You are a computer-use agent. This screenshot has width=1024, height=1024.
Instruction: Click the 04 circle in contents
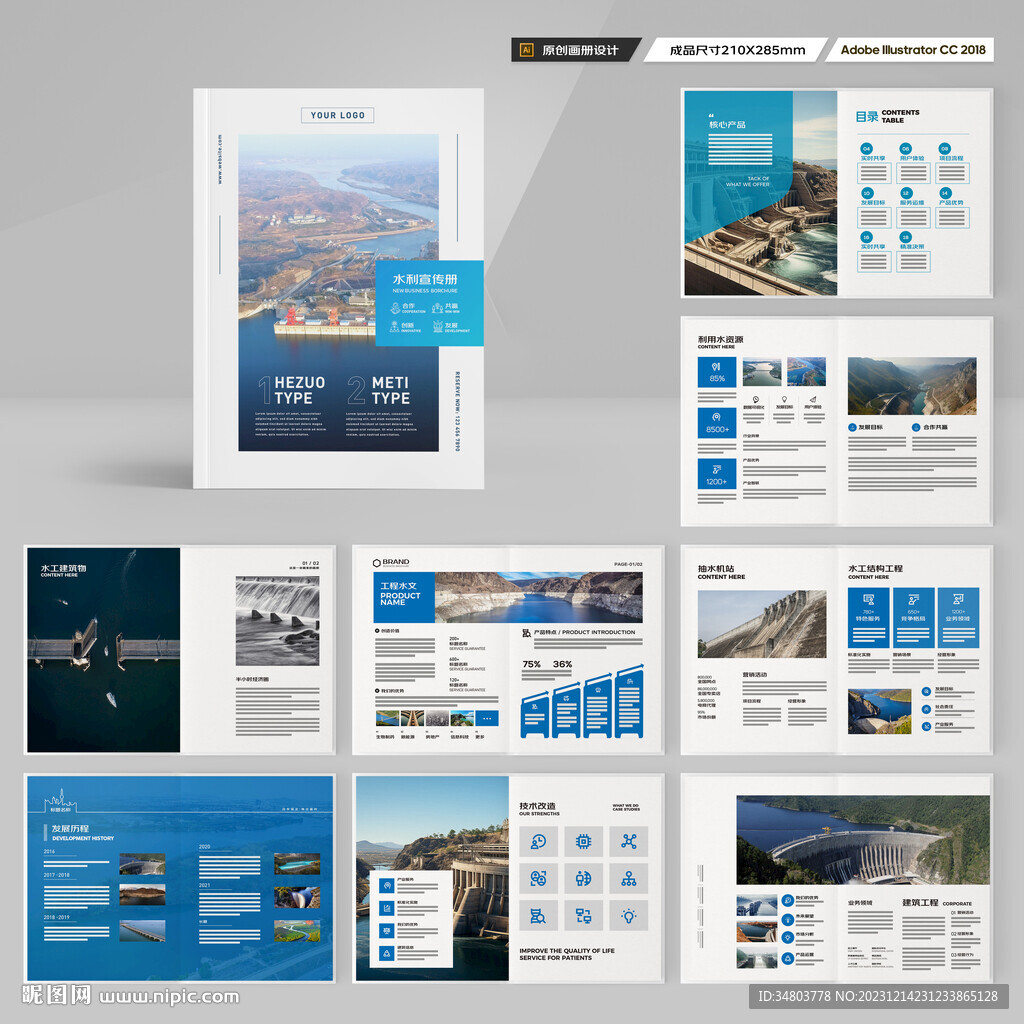pos(866,148)
